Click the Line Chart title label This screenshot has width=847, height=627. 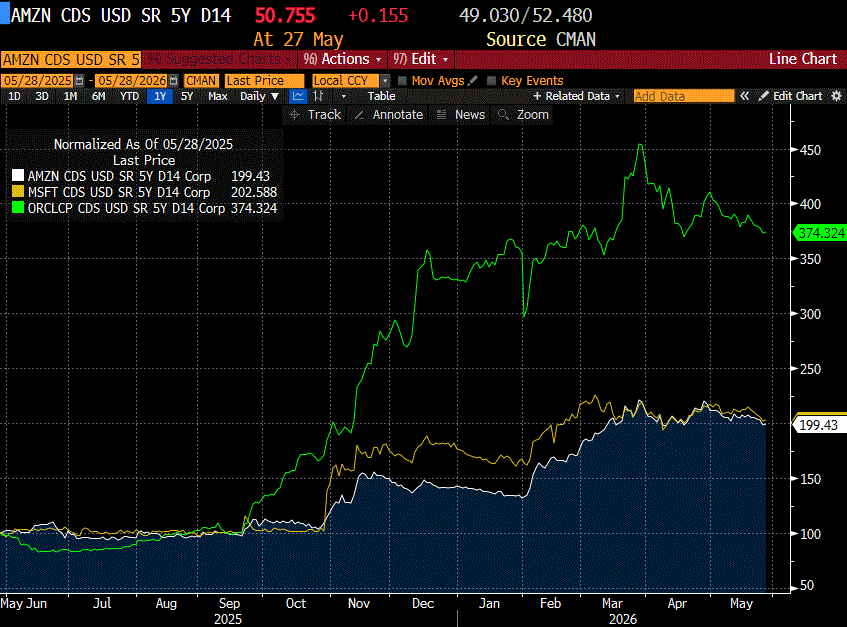803,59
